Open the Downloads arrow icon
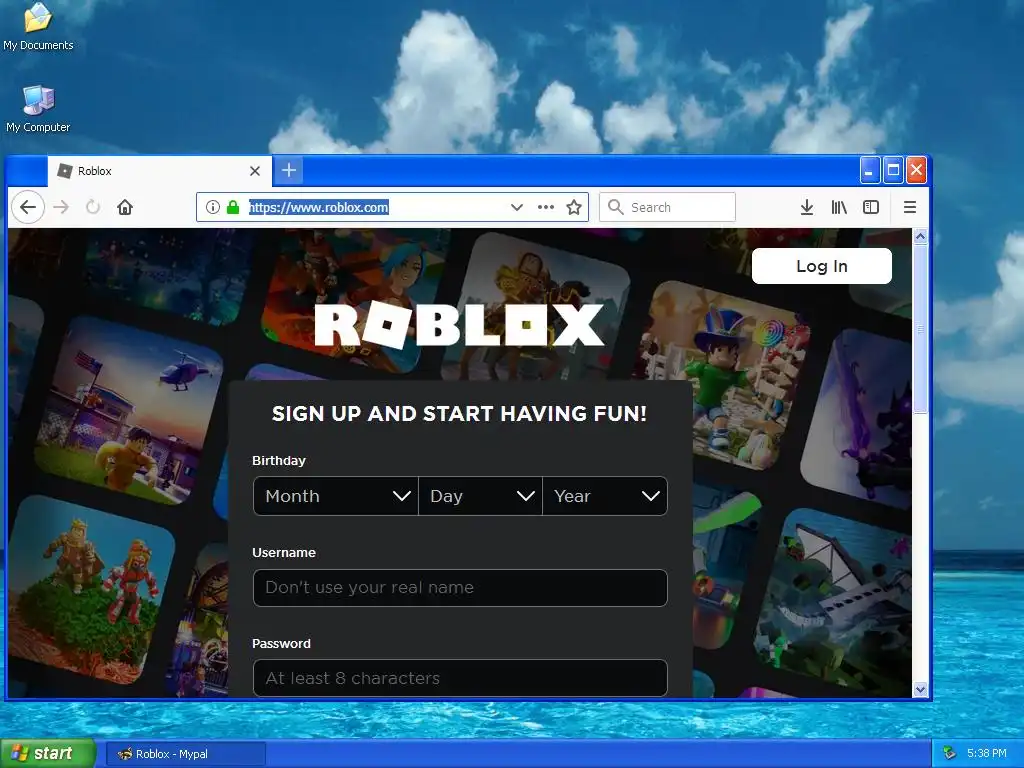 click(x=807, y=207)
